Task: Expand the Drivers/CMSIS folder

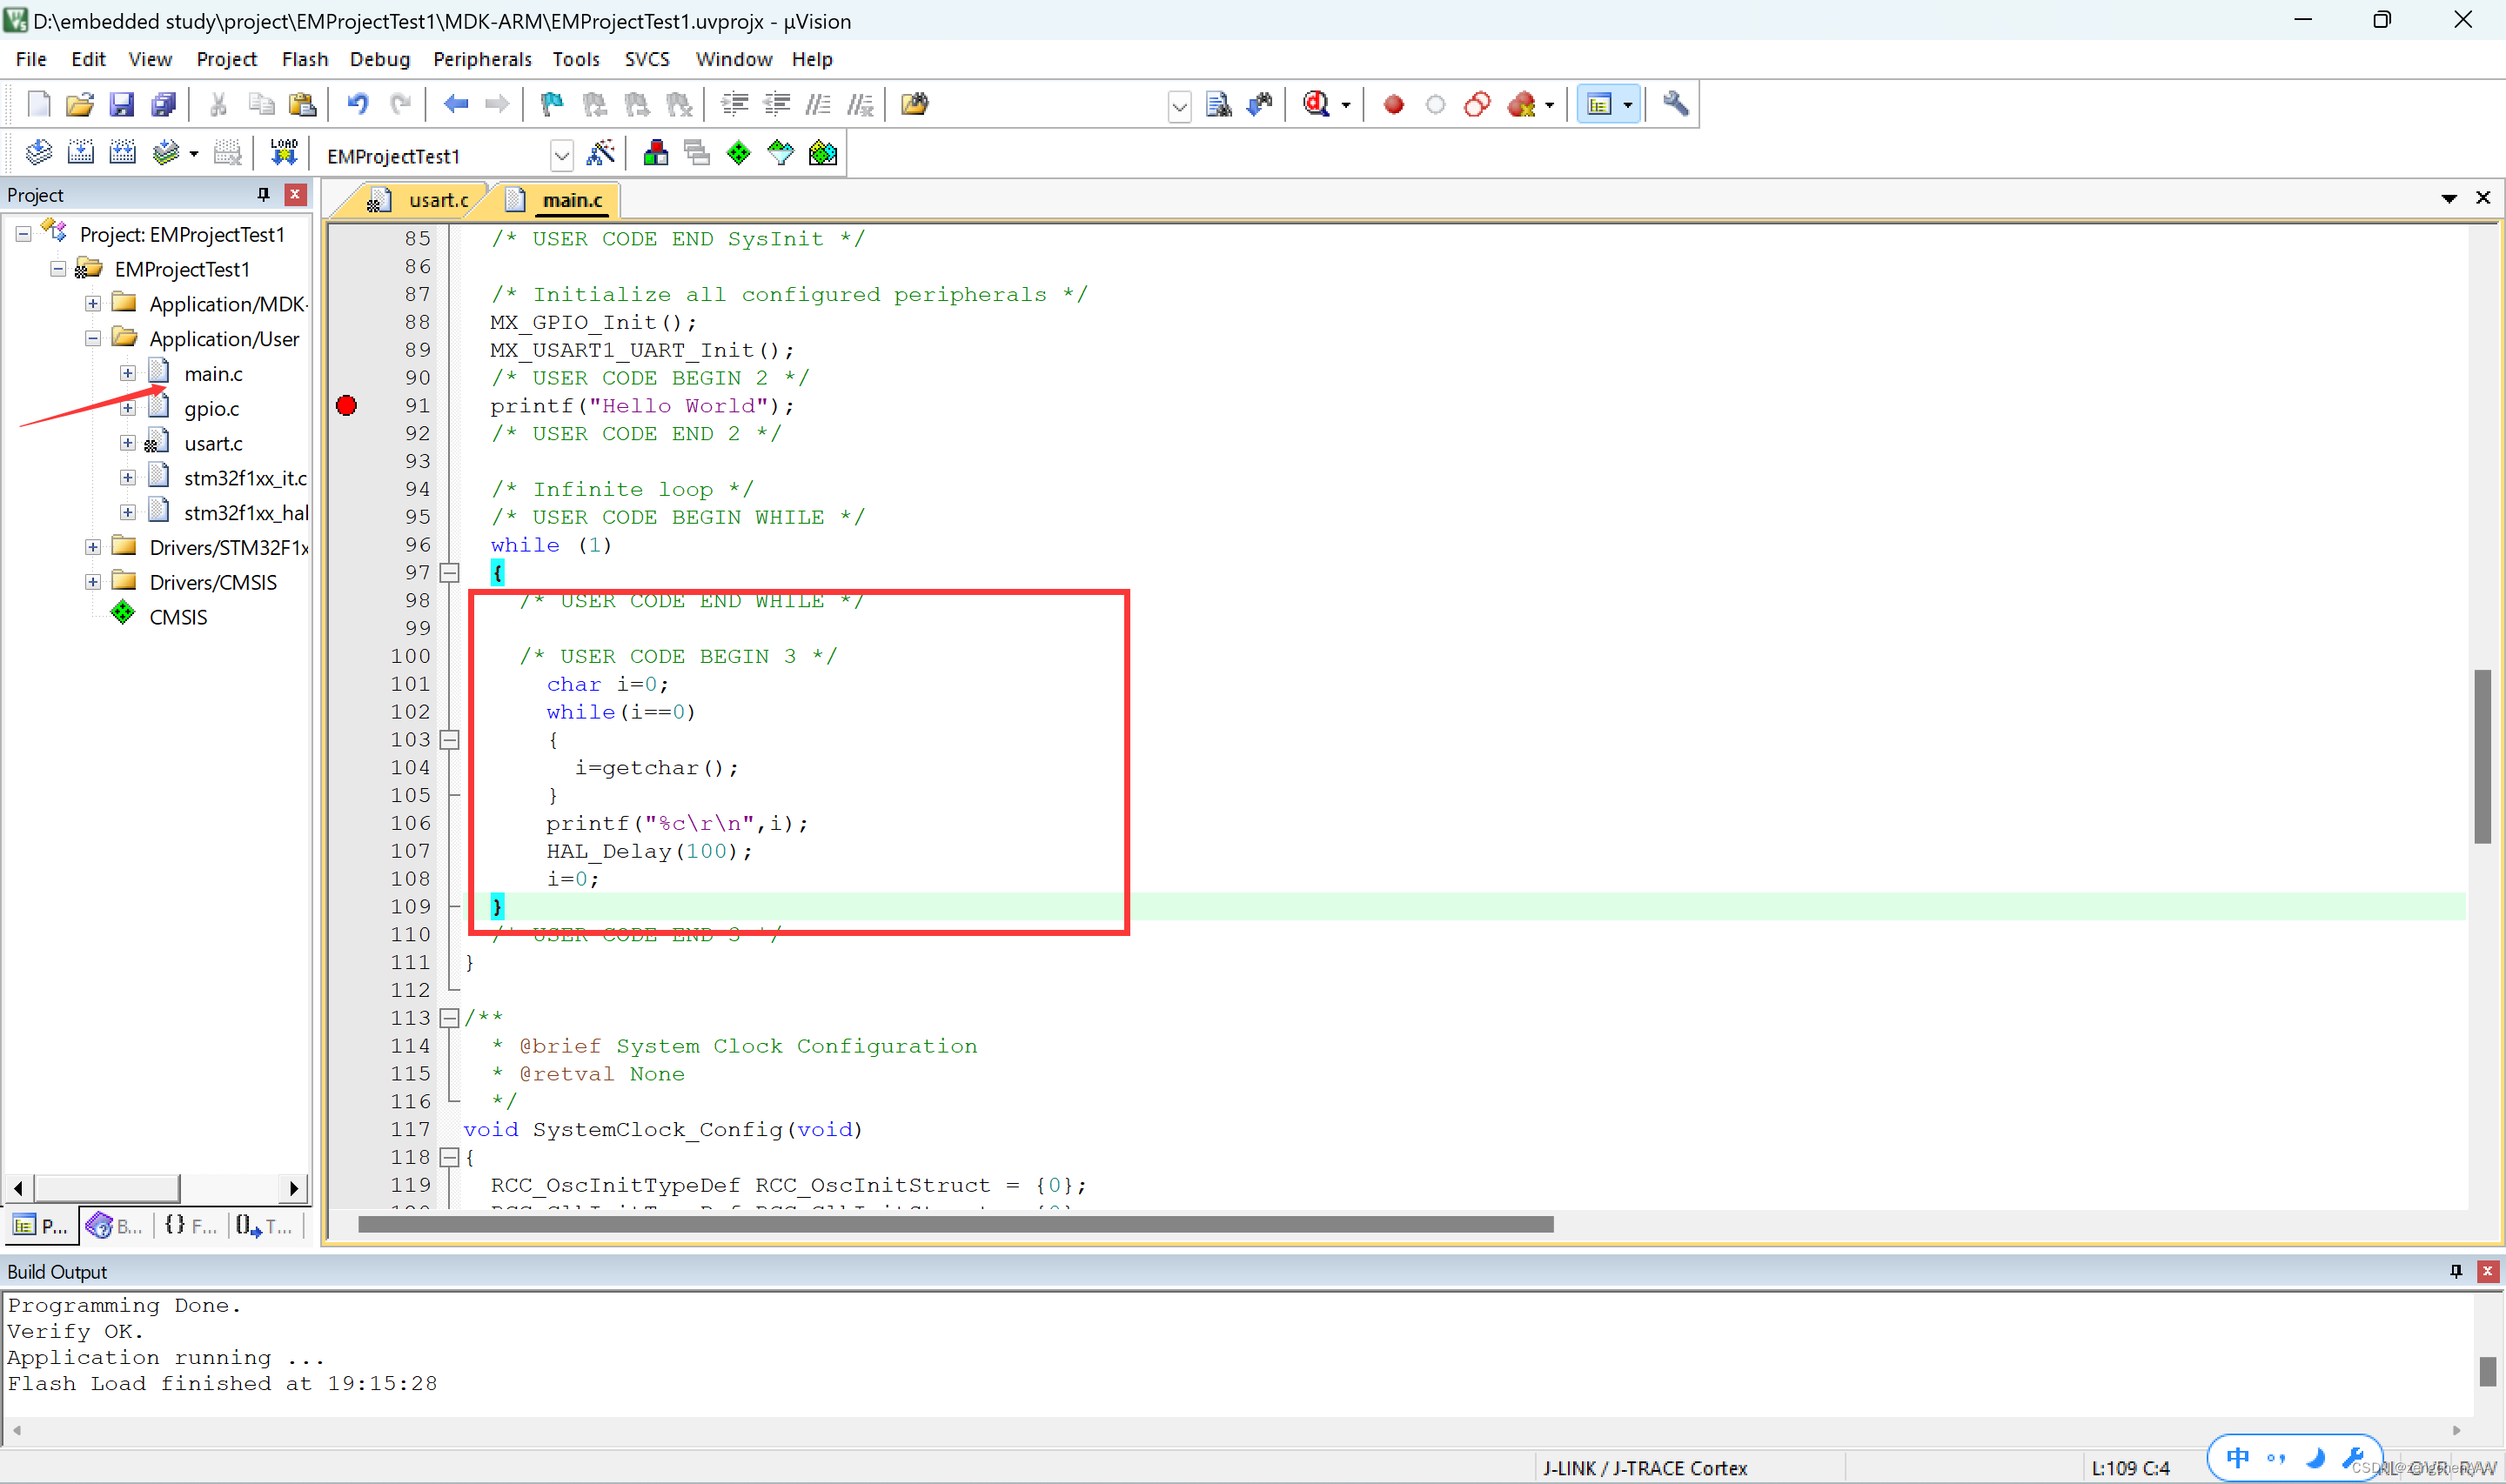Action: [93, 582]
